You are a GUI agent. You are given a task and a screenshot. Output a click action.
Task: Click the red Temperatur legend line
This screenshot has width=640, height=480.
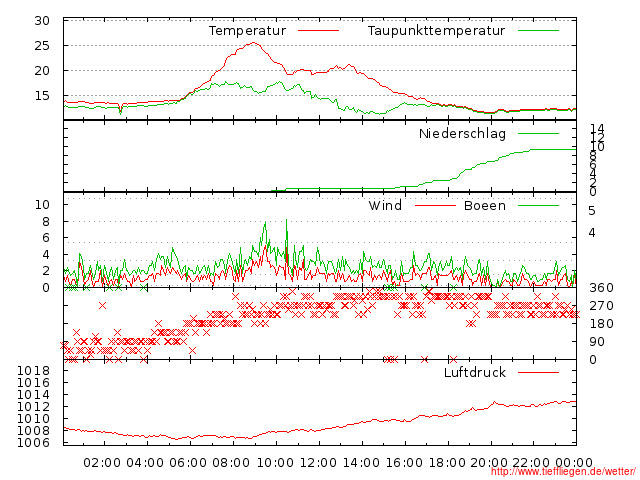pyautogui.click(x=318, y=31)
